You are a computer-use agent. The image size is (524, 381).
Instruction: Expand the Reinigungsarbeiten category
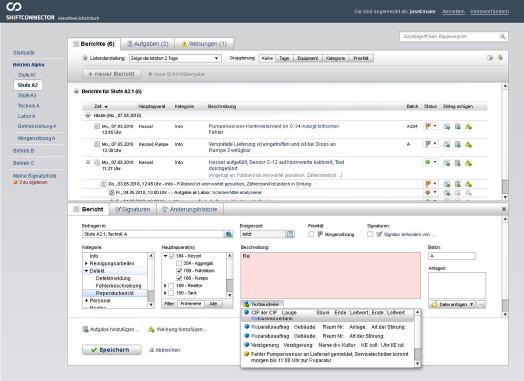tap(86, 263)
